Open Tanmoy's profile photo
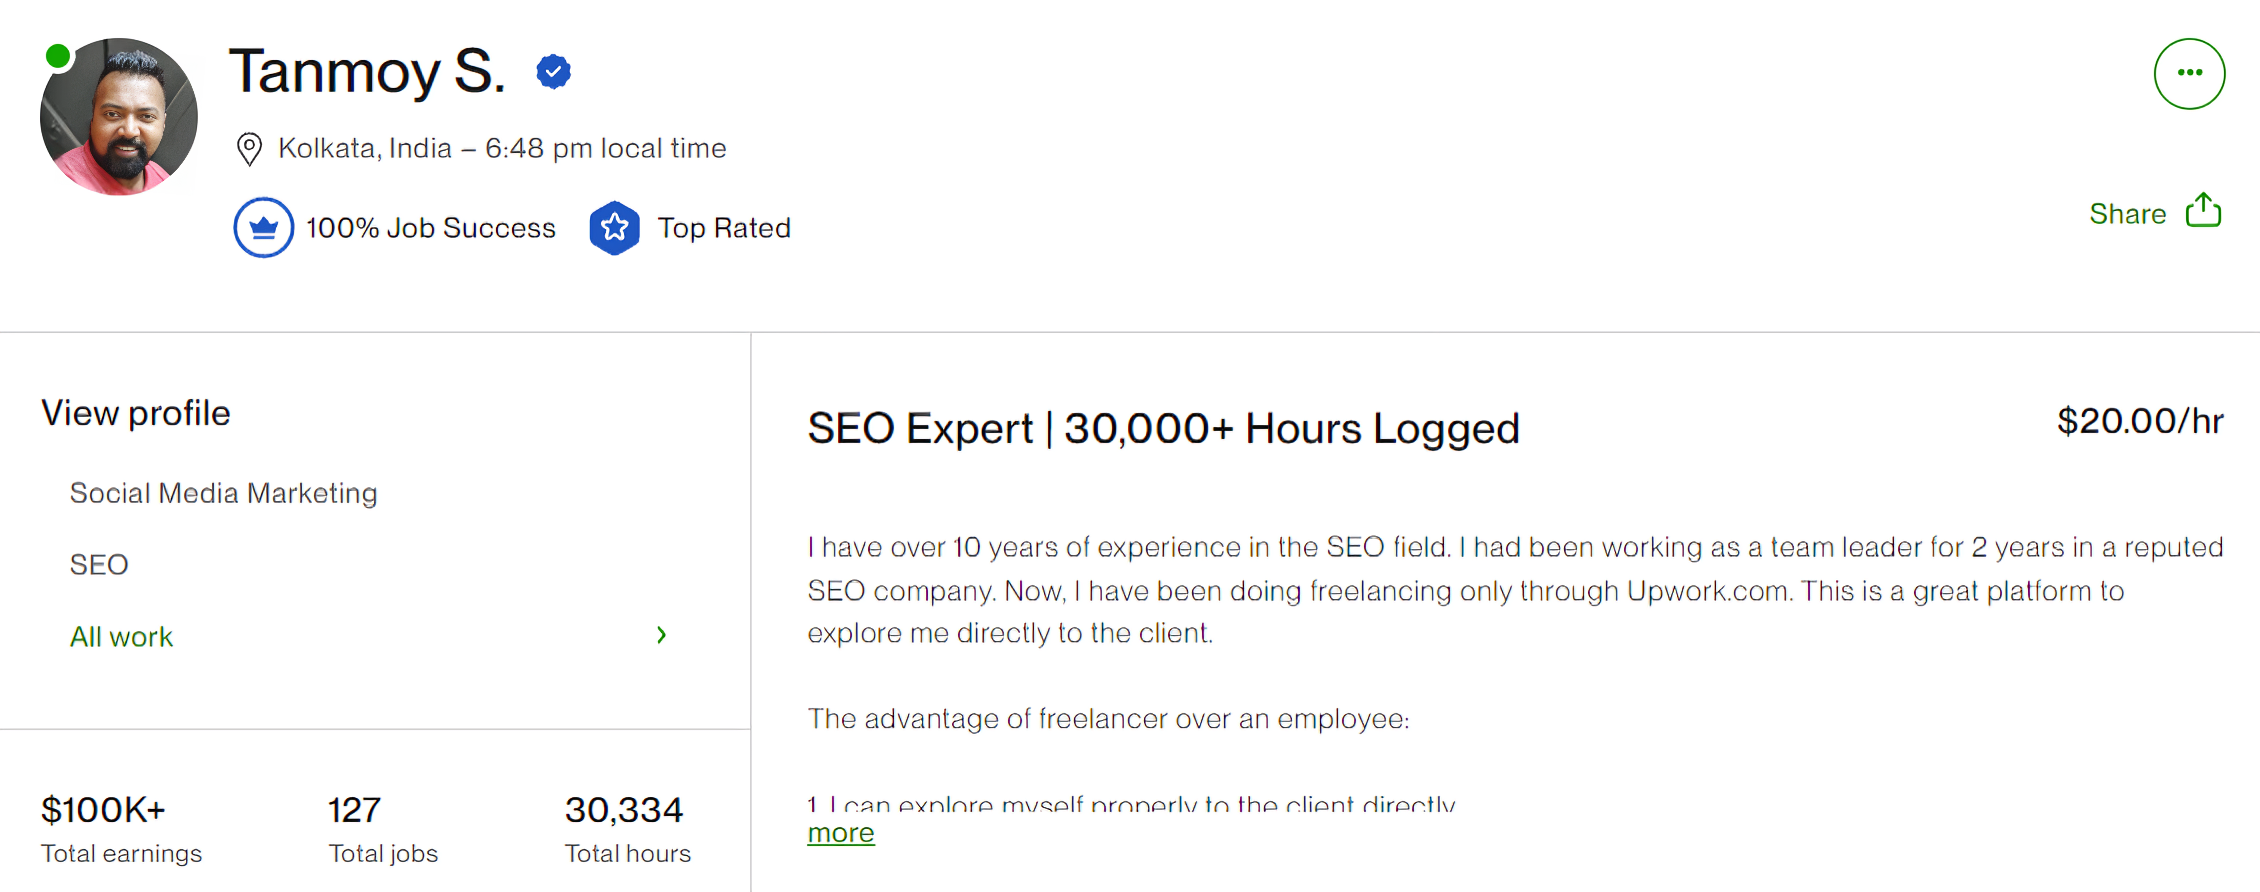Viewport: 2260px width, 892px height. [x=119, y=117]
